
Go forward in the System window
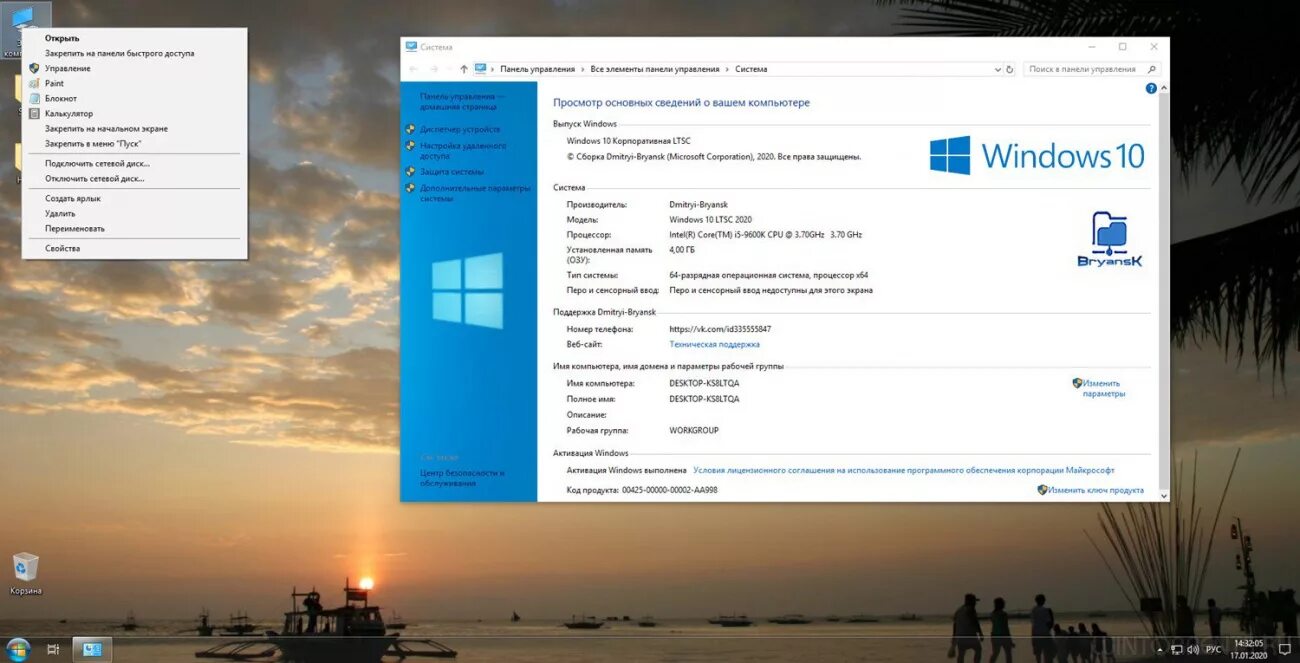click(434, 69)
